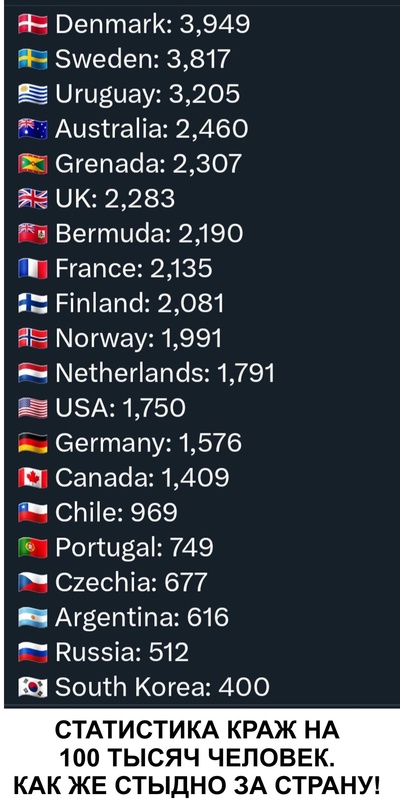
Task: Click the Australia flag icon
Action: 33,129
